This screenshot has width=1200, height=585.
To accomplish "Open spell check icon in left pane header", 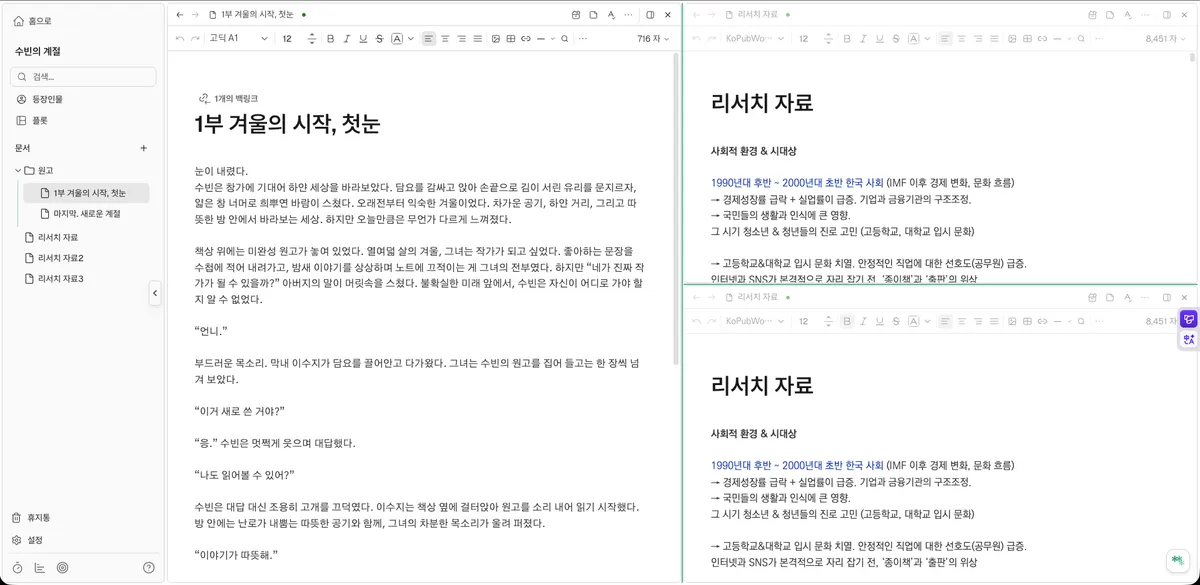I will click(x=610, y=15).
